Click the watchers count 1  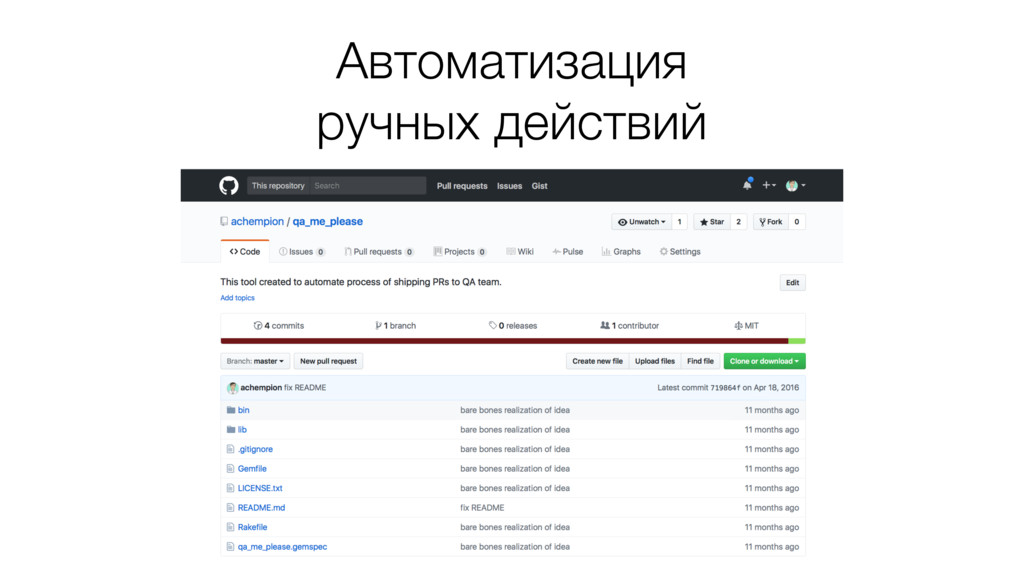679,222
